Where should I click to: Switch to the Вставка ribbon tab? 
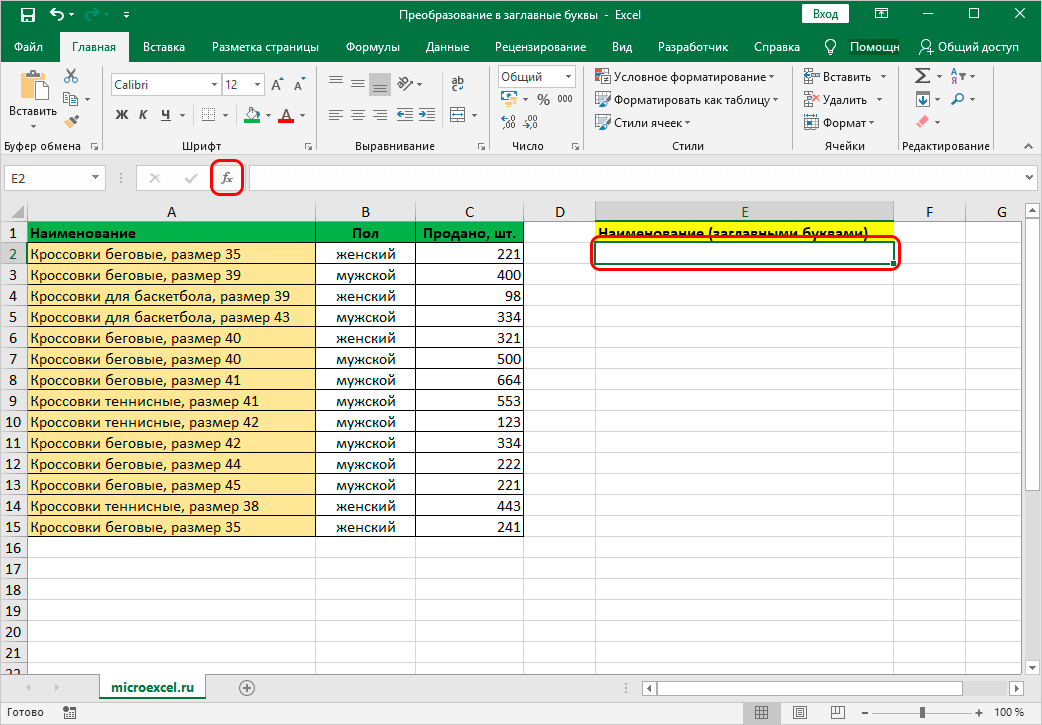click(164, 47)
